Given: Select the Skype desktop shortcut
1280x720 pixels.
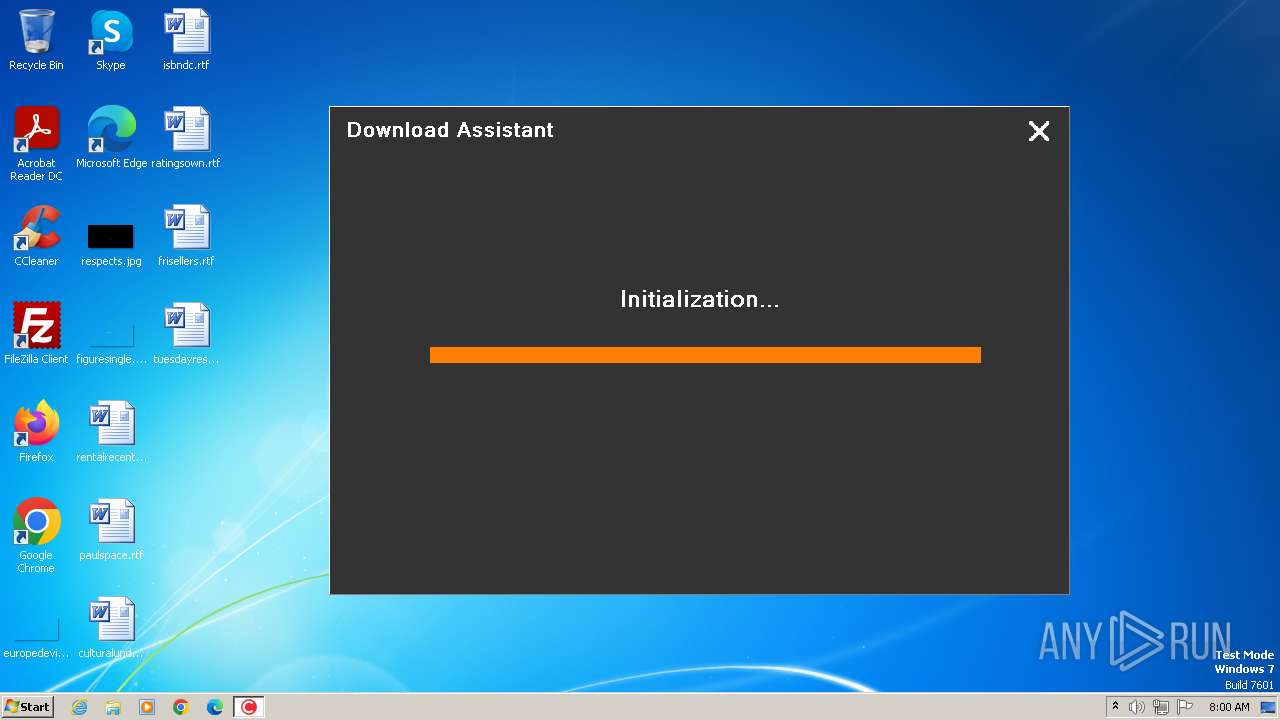Looking at the screenshot, I should 111,40.
